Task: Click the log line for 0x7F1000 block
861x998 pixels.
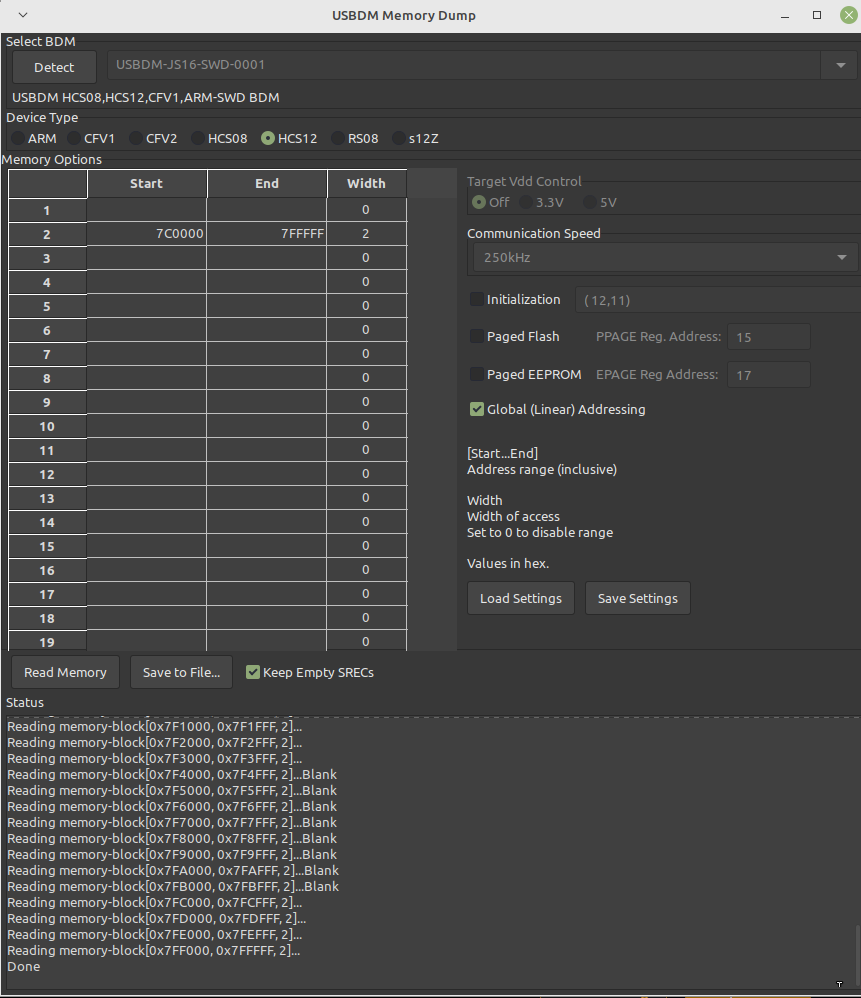Action: (x=155, y=726)
